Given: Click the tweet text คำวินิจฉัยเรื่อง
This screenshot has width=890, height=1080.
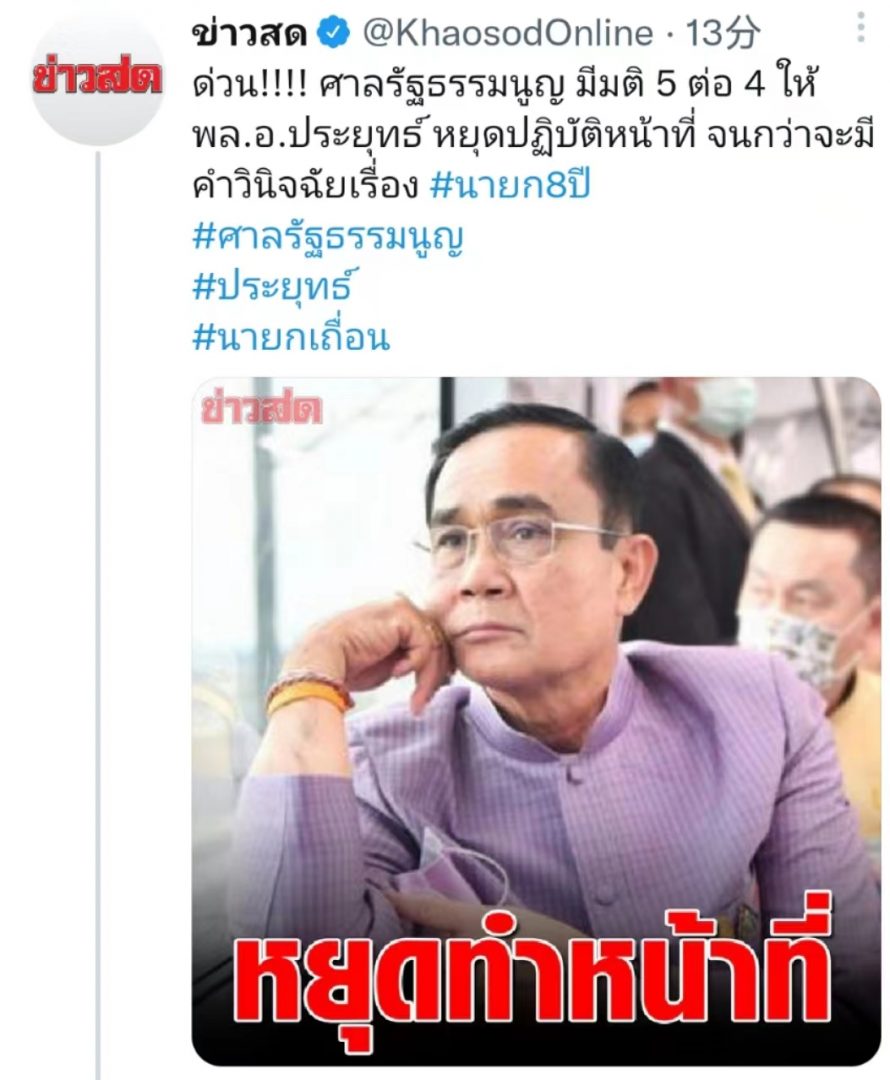Looking at the screenshot, I should pyautogui.click(x=306, y=187).
